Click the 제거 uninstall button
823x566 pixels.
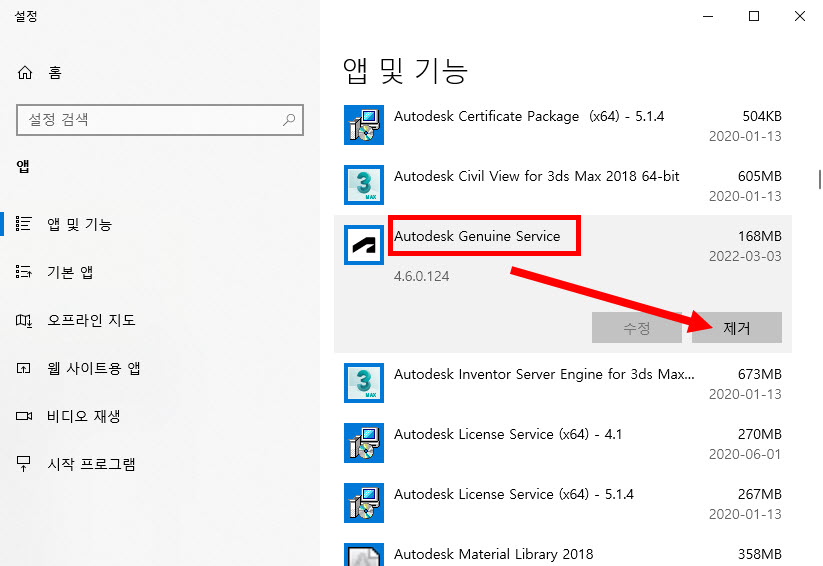pos(736,328)
